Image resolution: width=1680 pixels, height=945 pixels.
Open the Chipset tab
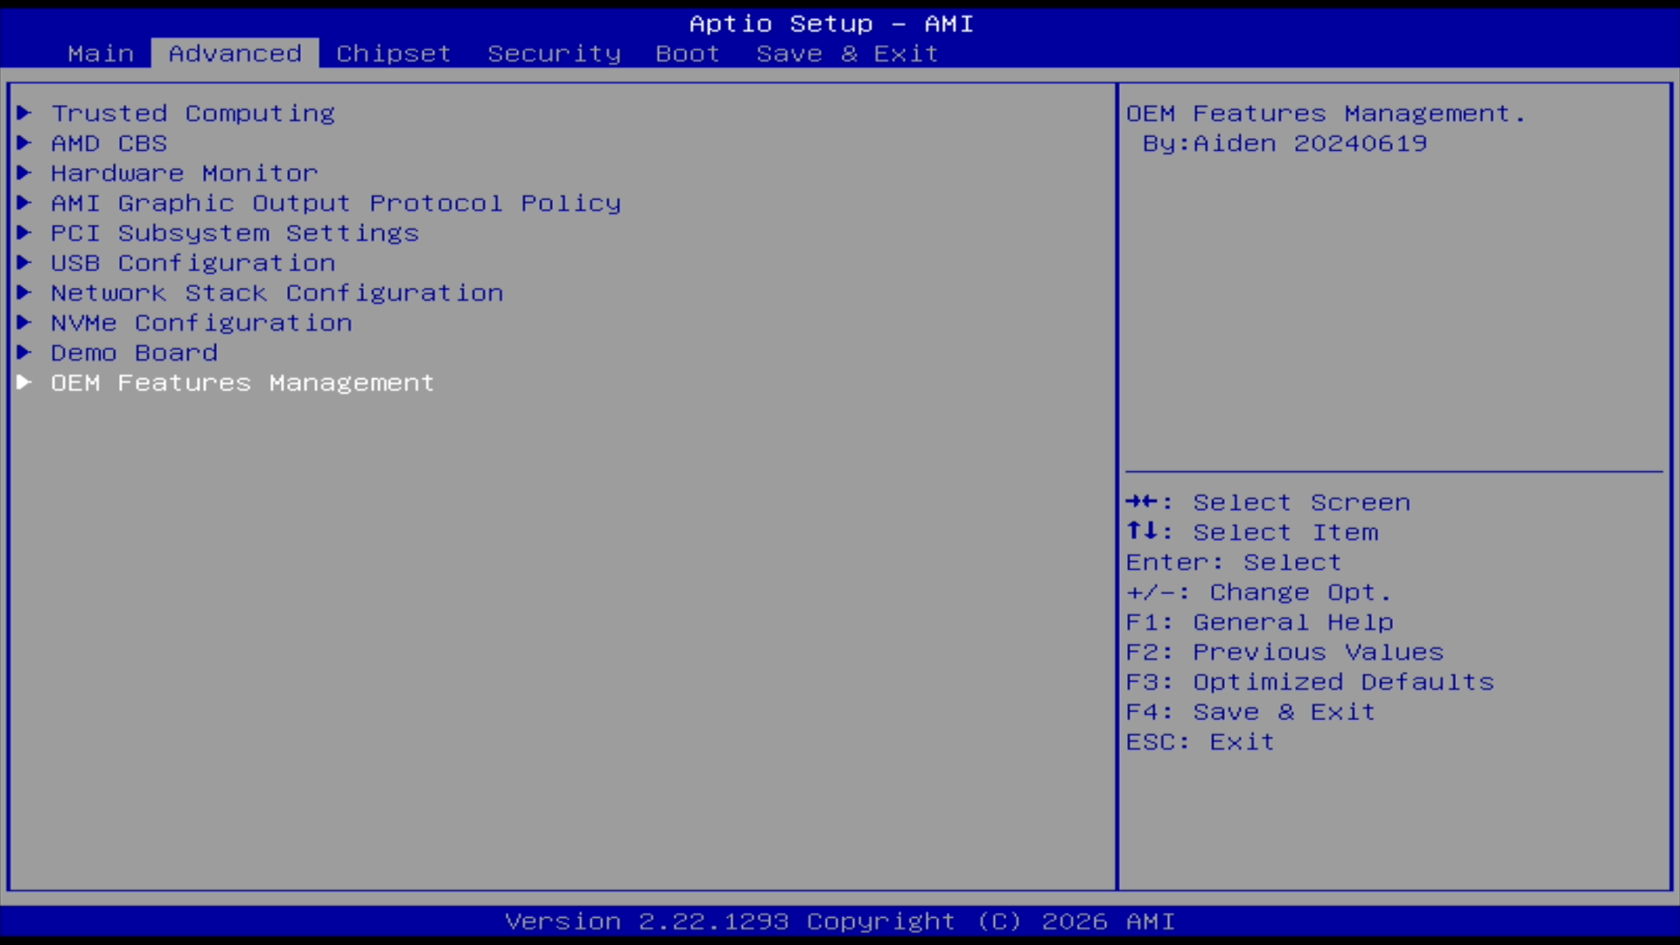pyautogui.click(x=393, y=54)
